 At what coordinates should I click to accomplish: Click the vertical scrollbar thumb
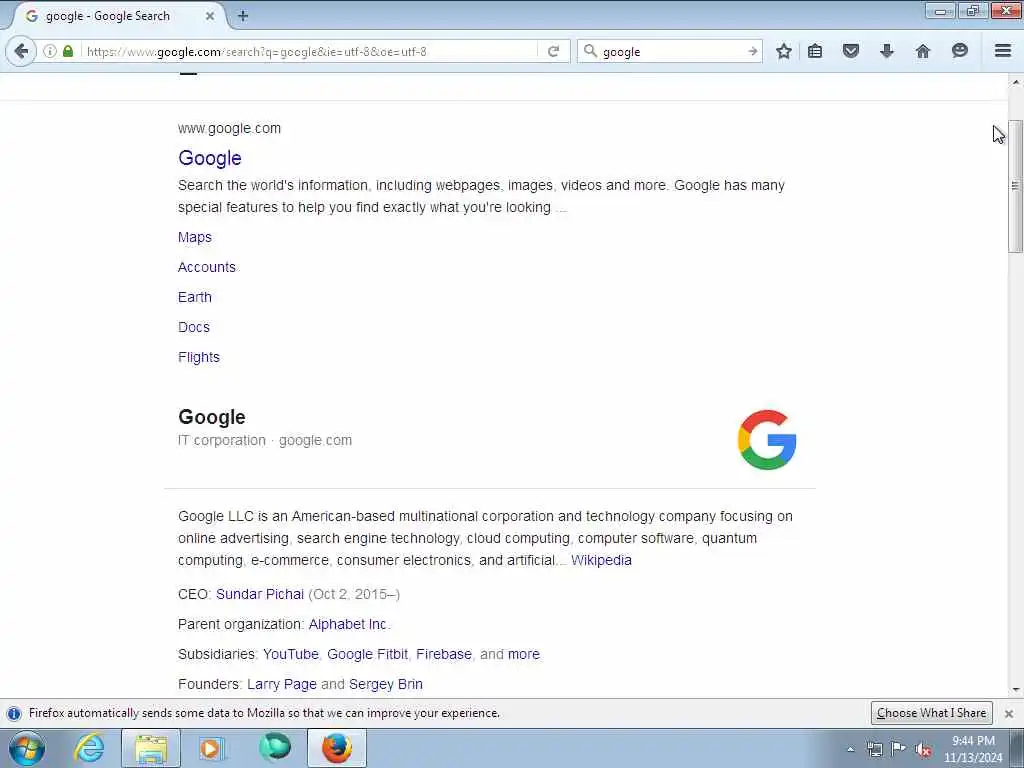coord(1015,186)
